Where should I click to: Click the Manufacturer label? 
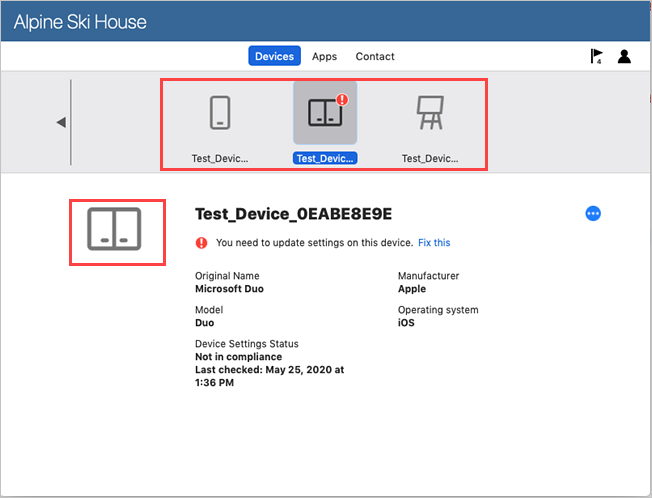[x=429, y=276]
